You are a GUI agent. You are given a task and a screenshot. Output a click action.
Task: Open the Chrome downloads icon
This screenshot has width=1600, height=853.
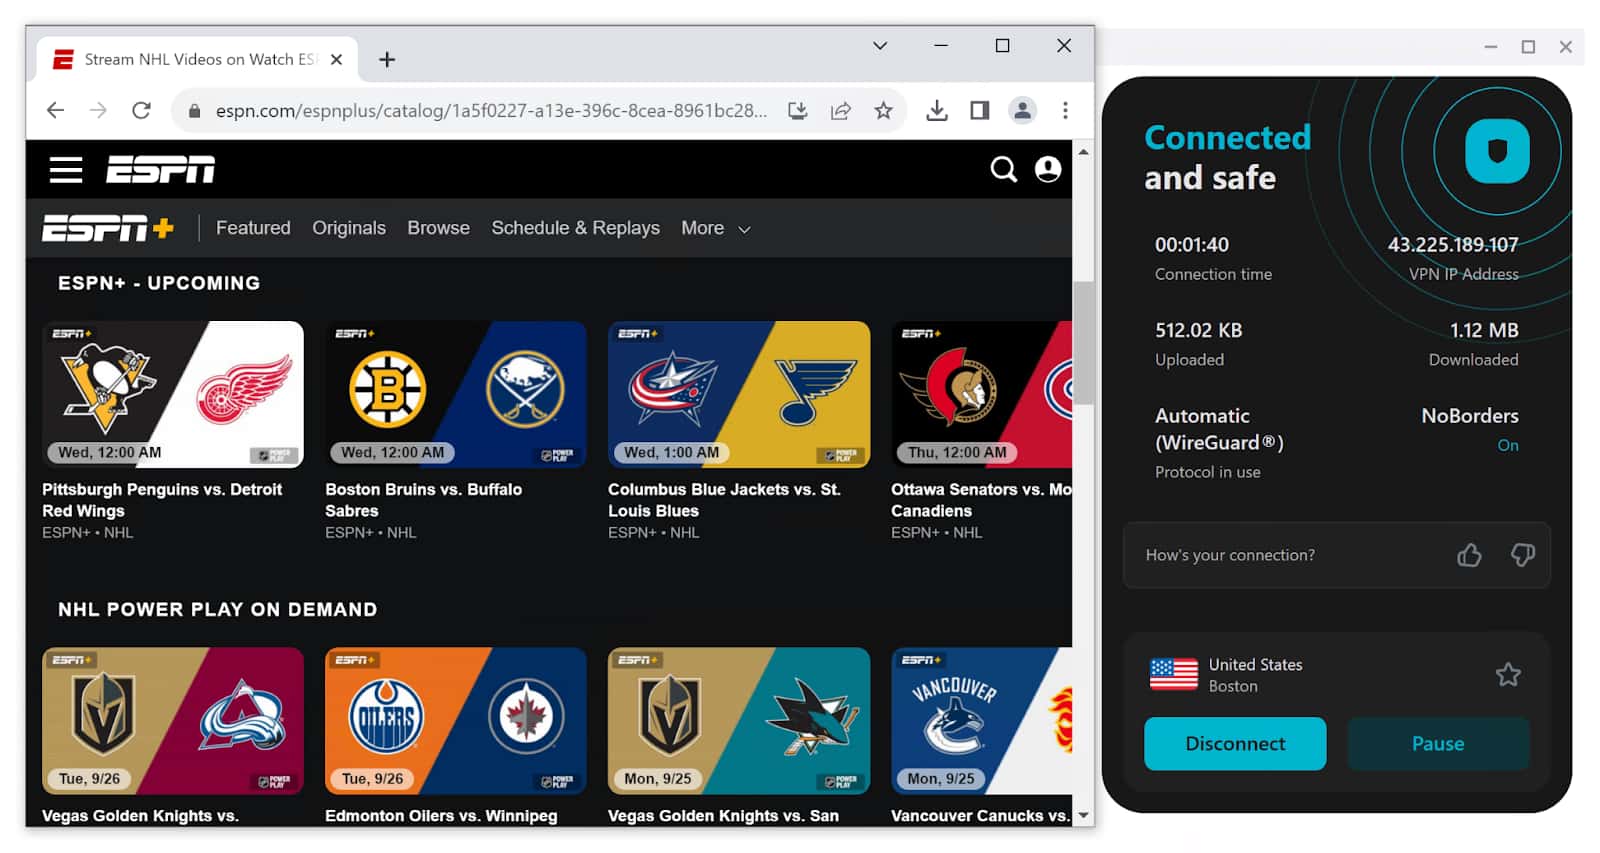(x=936, y=110)
